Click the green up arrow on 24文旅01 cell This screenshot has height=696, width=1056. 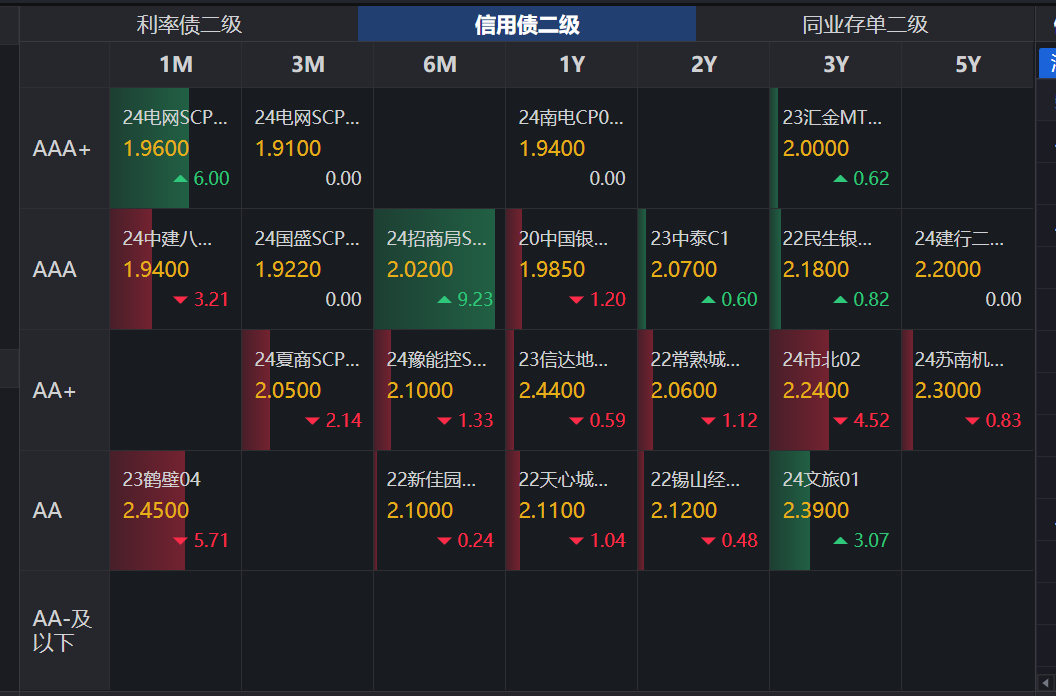tap(843, 541)
